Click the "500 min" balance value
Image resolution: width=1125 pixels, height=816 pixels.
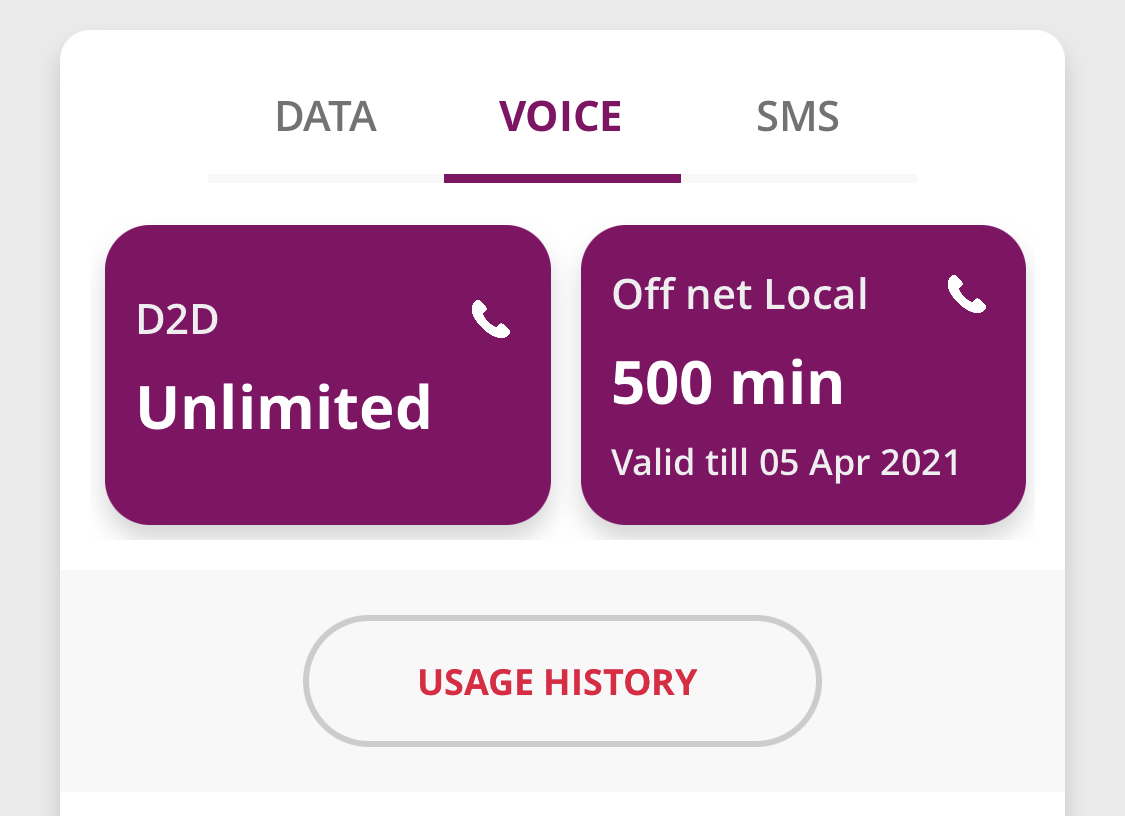(727, 383)
